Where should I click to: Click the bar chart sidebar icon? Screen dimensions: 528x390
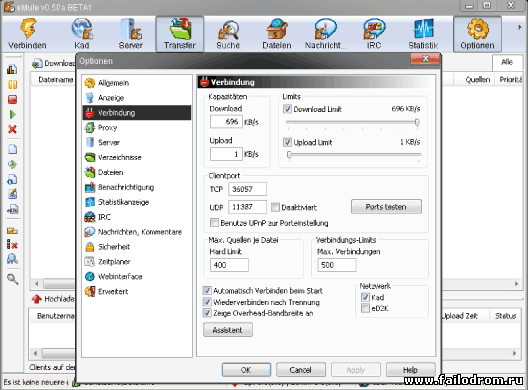point(12,69)
